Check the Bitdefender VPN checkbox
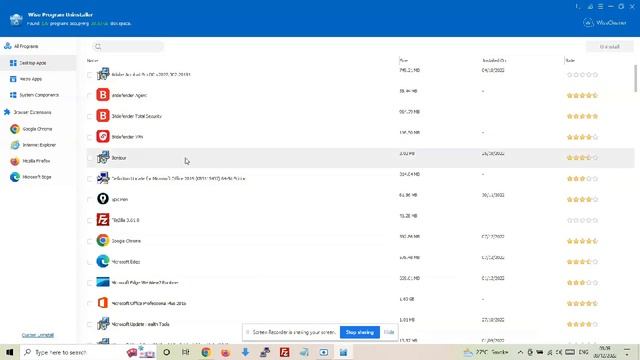 89,137
